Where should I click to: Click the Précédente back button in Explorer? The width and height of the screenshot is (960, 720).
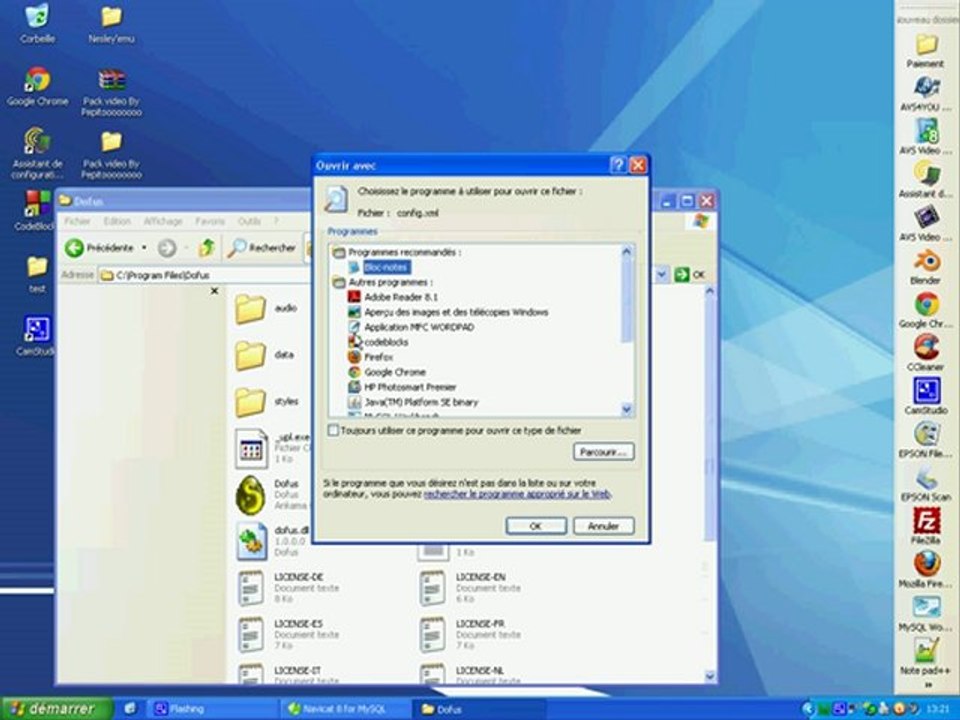[x=99, y=248]
